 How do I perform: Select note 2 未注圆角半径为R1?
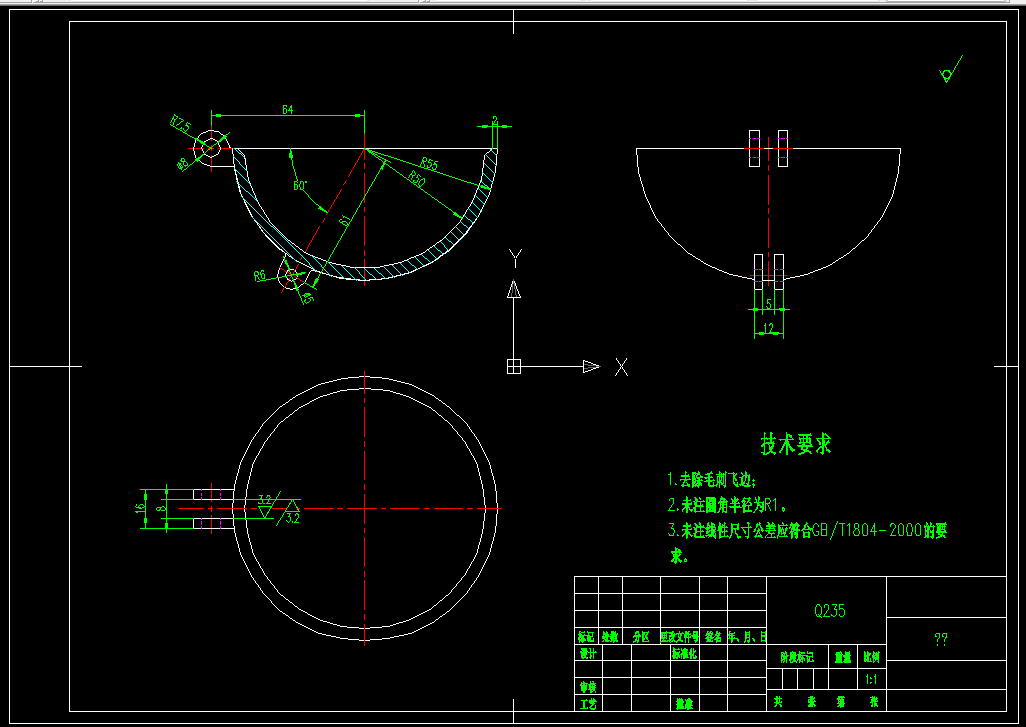[726, 505]
